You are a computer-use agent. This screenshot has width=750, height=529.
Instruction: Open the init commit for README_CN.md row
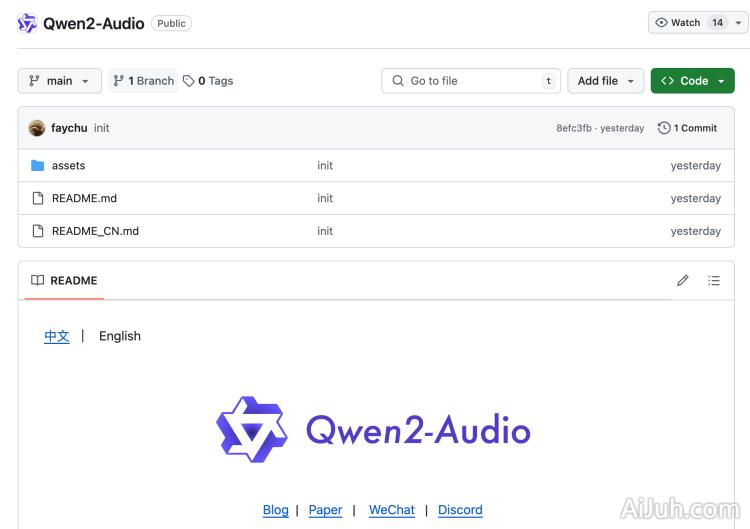point(325,231)
